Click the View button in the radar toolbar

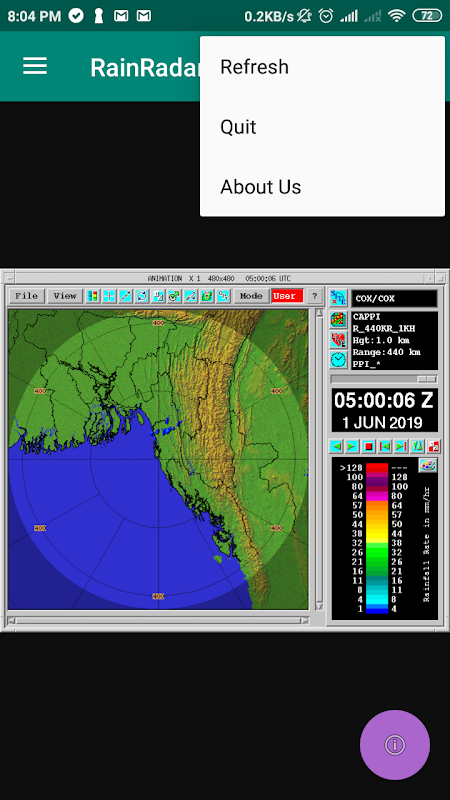click(x=65, y=296)
